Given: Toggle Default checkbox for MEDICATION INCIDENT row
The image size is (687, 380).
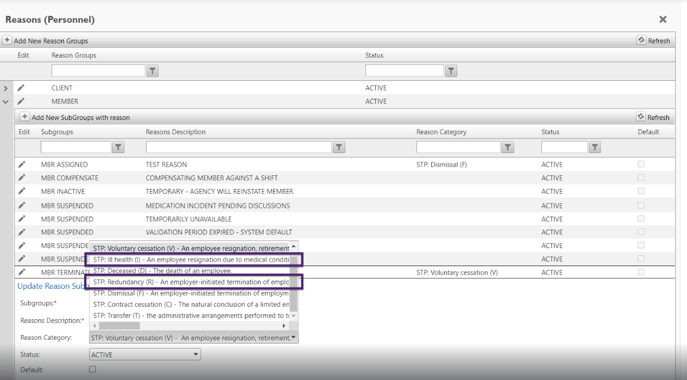Looking at the screenshot, I should click(641, 205).
